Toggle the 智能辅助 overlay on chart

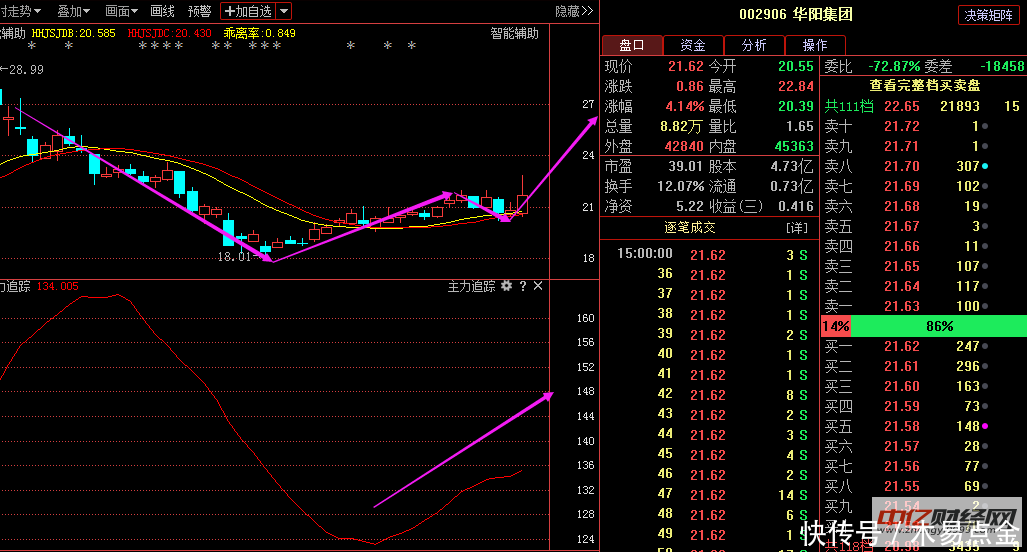tap(514, 33)
